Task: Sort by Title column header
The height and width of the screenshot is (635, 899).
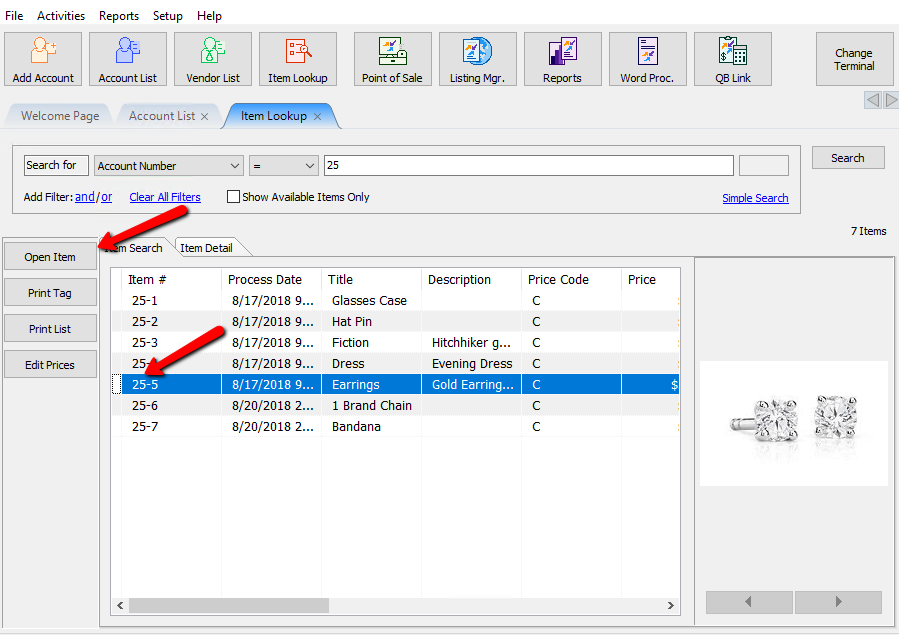Action: (x=371, y=280)
